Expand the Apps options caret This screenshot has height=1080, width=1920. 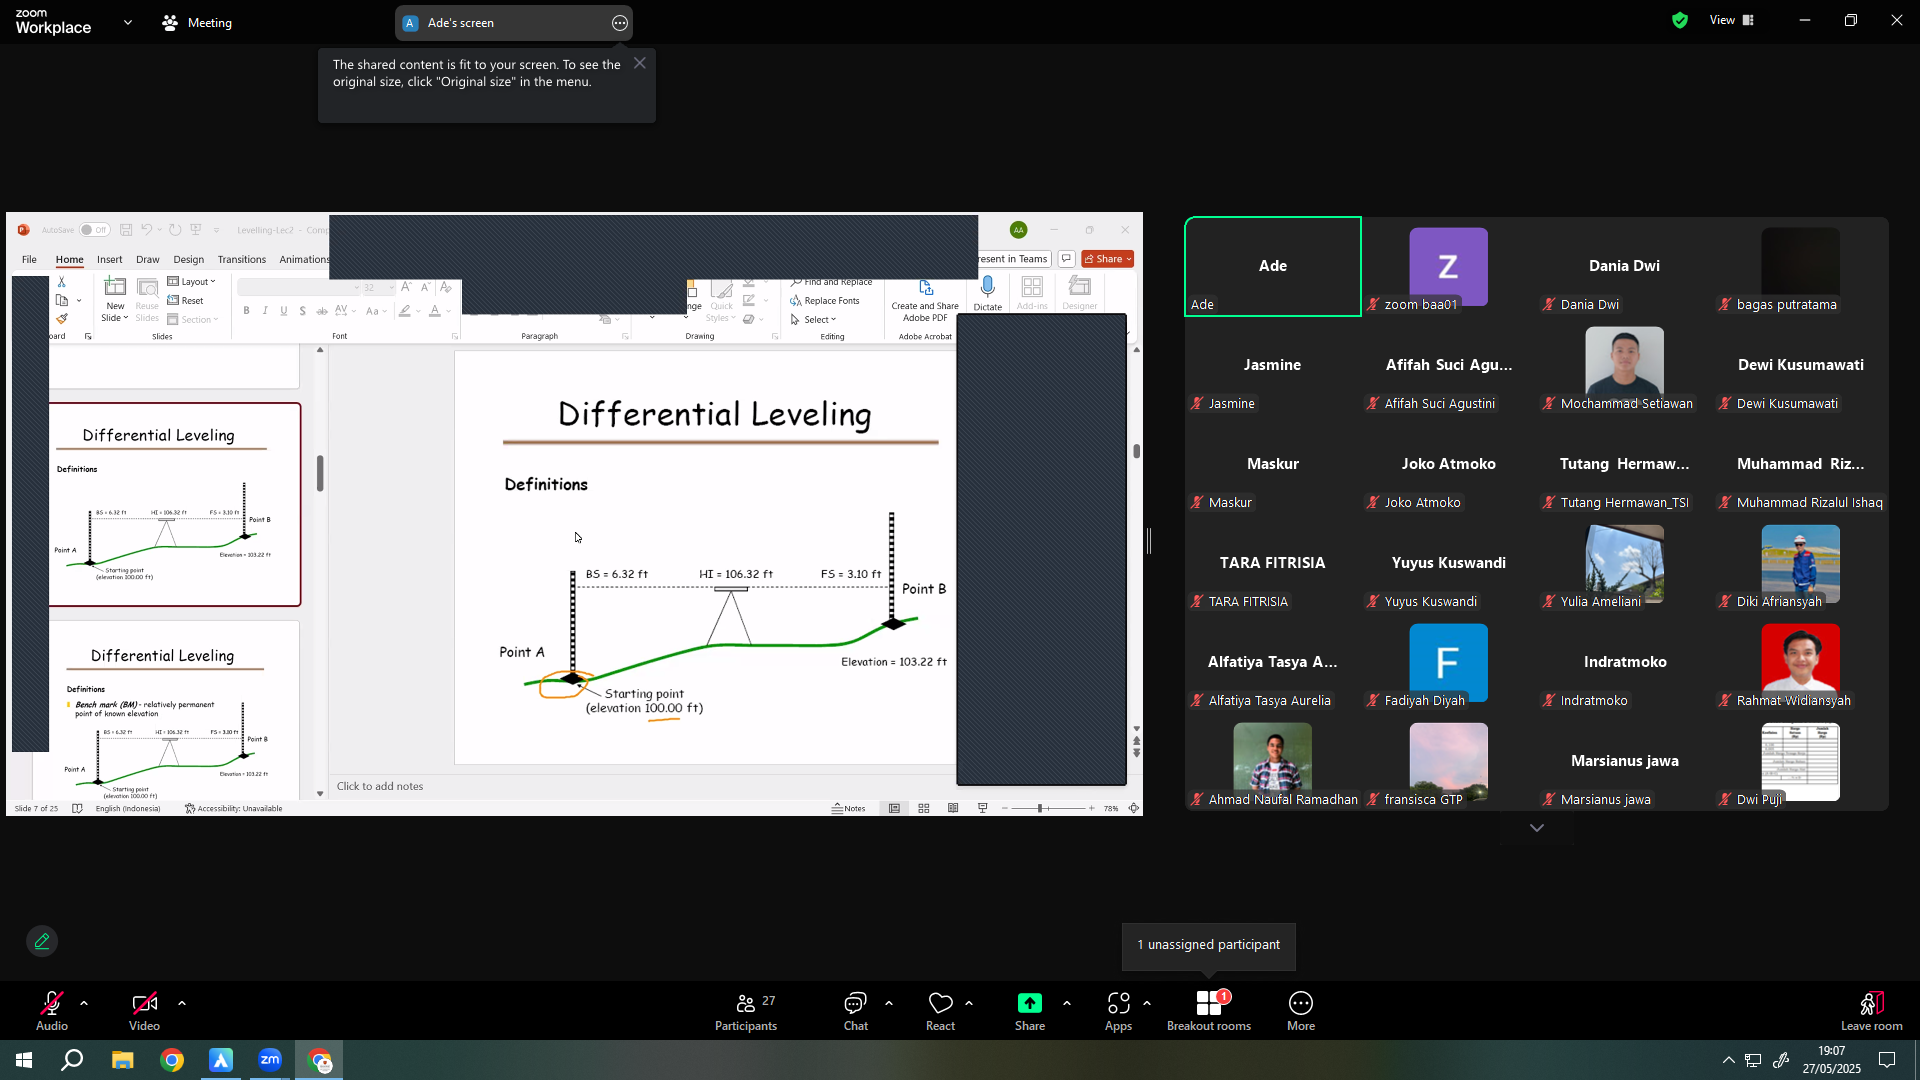tap(1147, 1002)
